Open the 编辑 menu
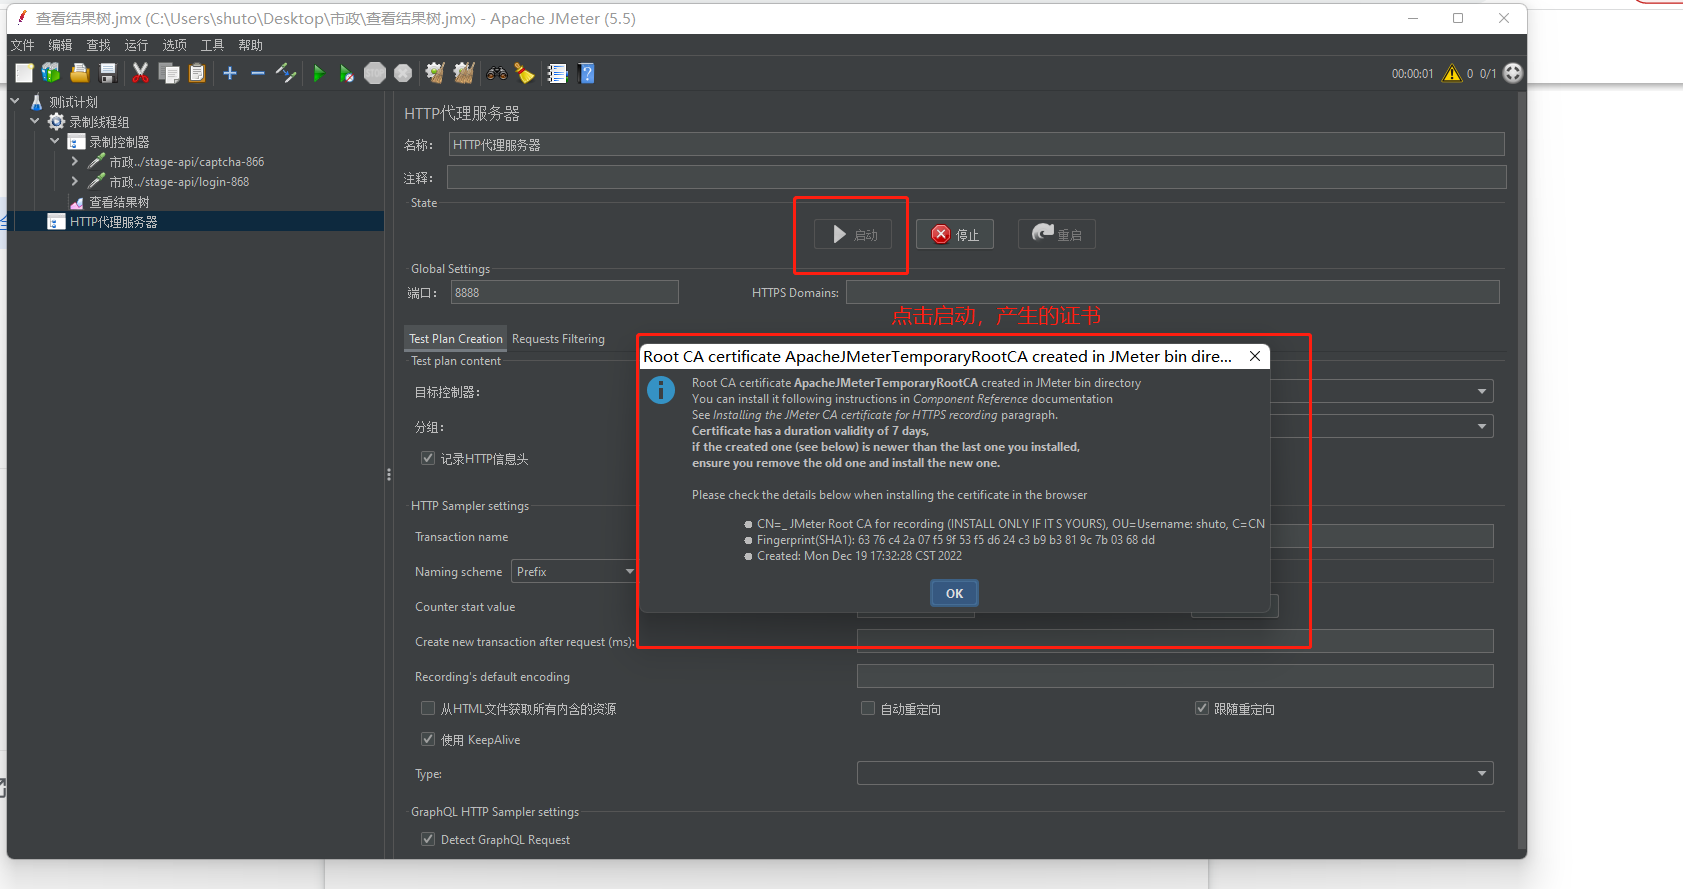Screen dimensions: 1683x889 pos(60,45)
